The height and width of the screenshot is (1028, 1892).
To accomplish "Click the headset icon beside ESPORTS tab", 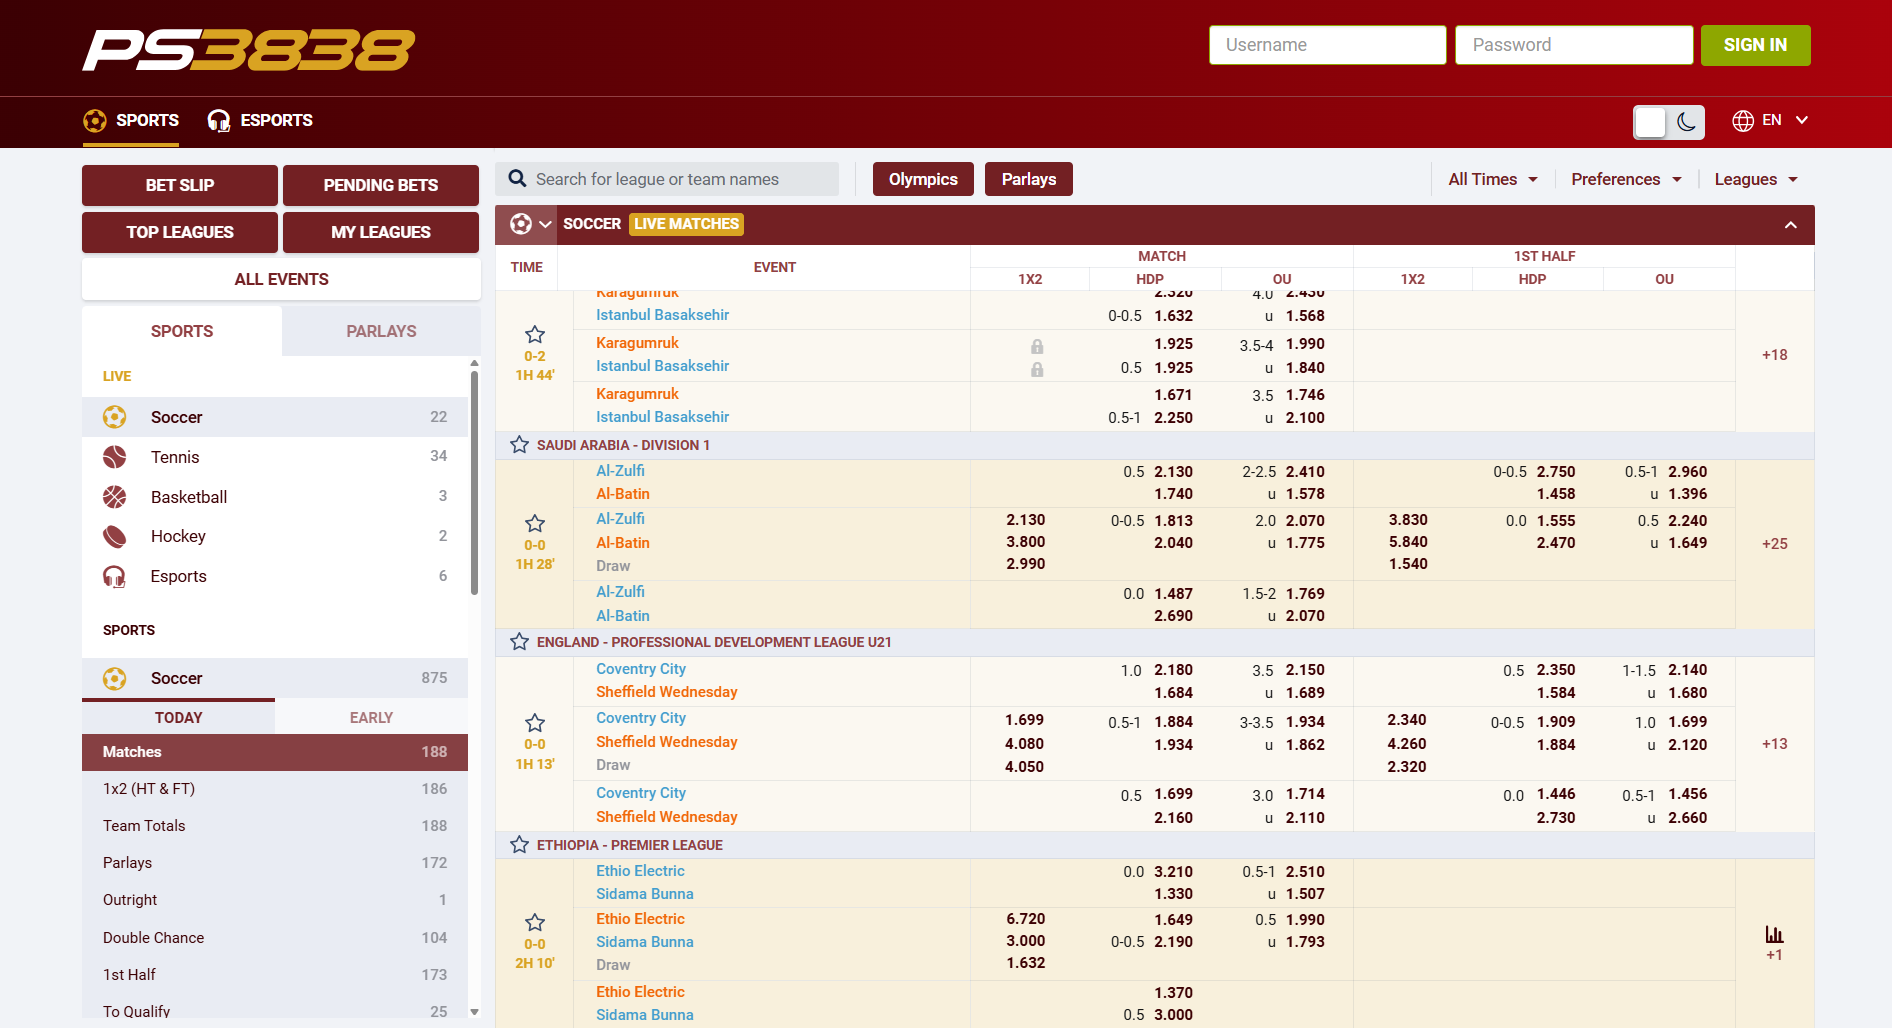I will (x=218, y=121).
